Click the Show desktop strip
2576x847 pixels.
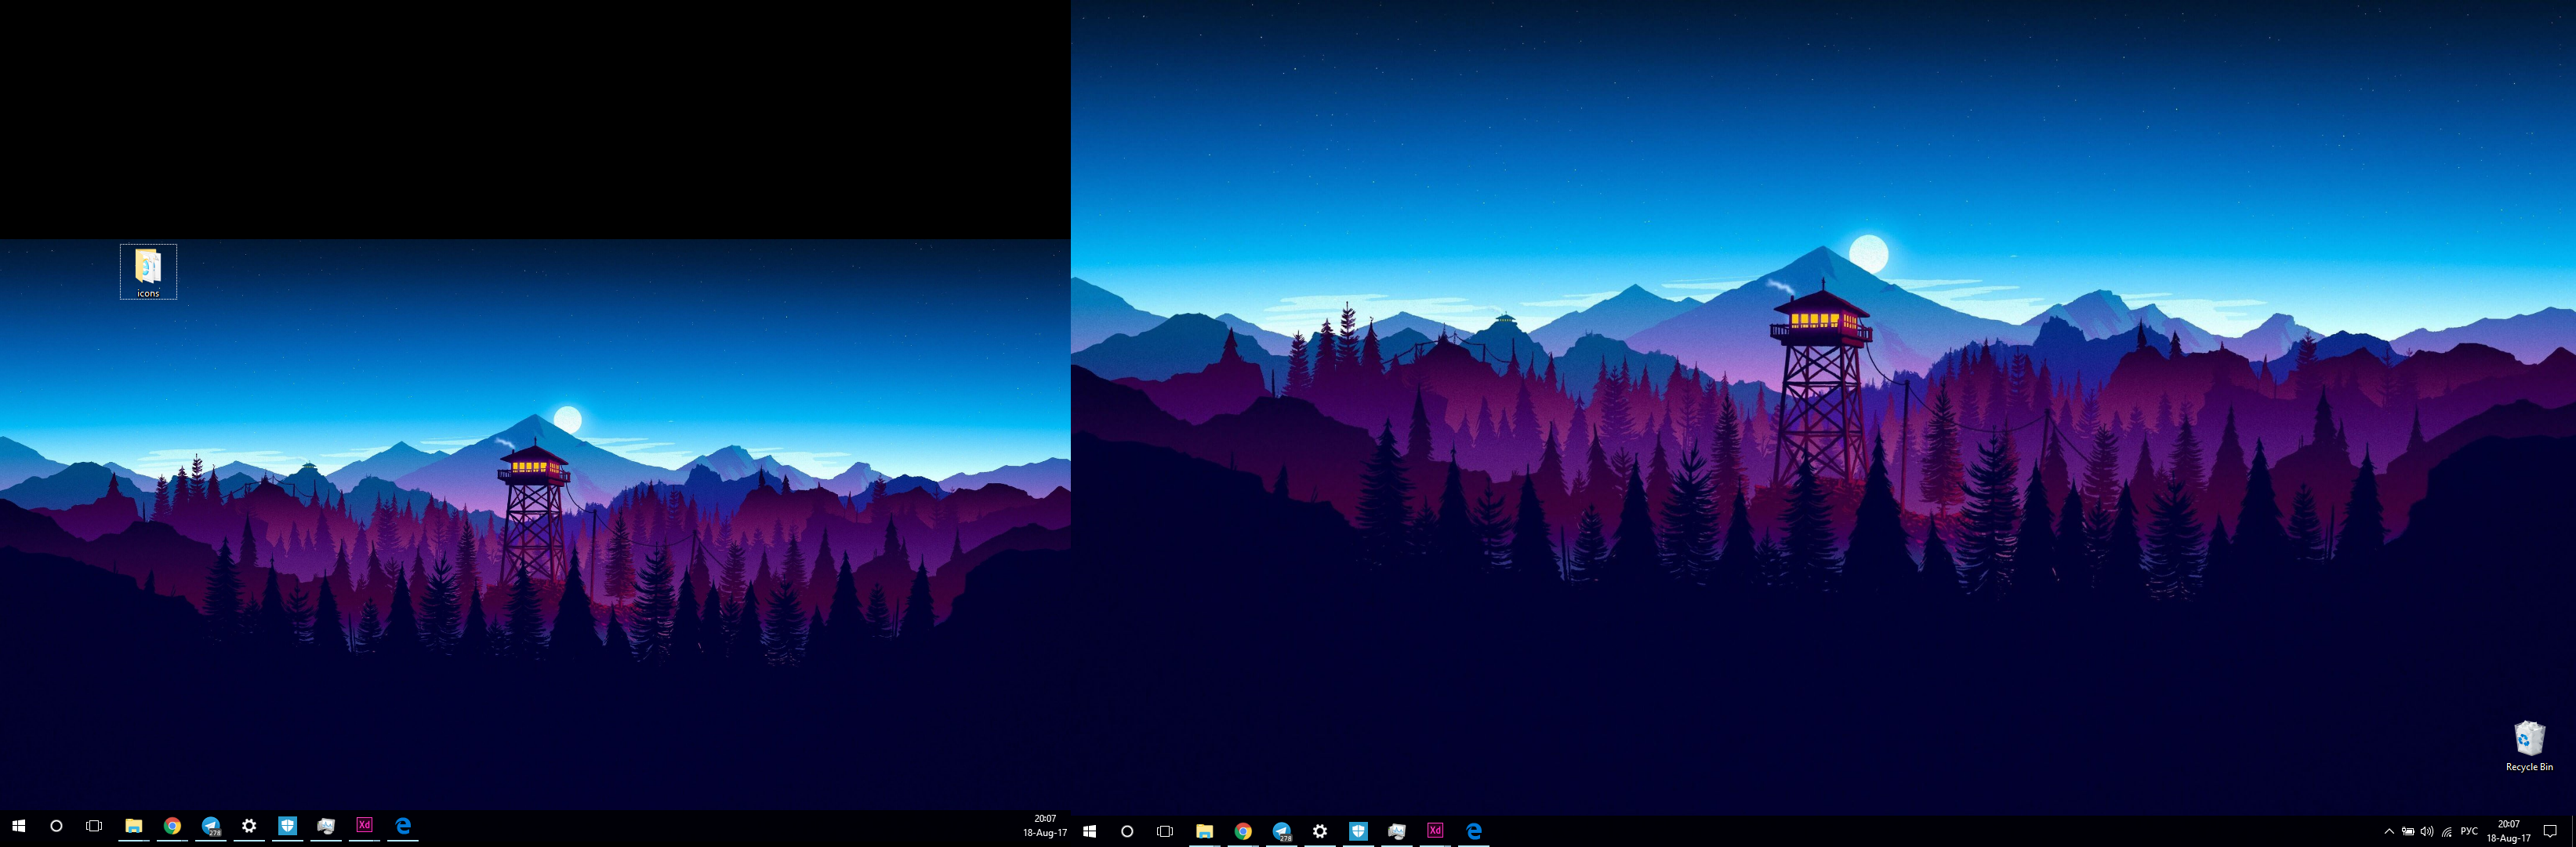pos(2573,831)
